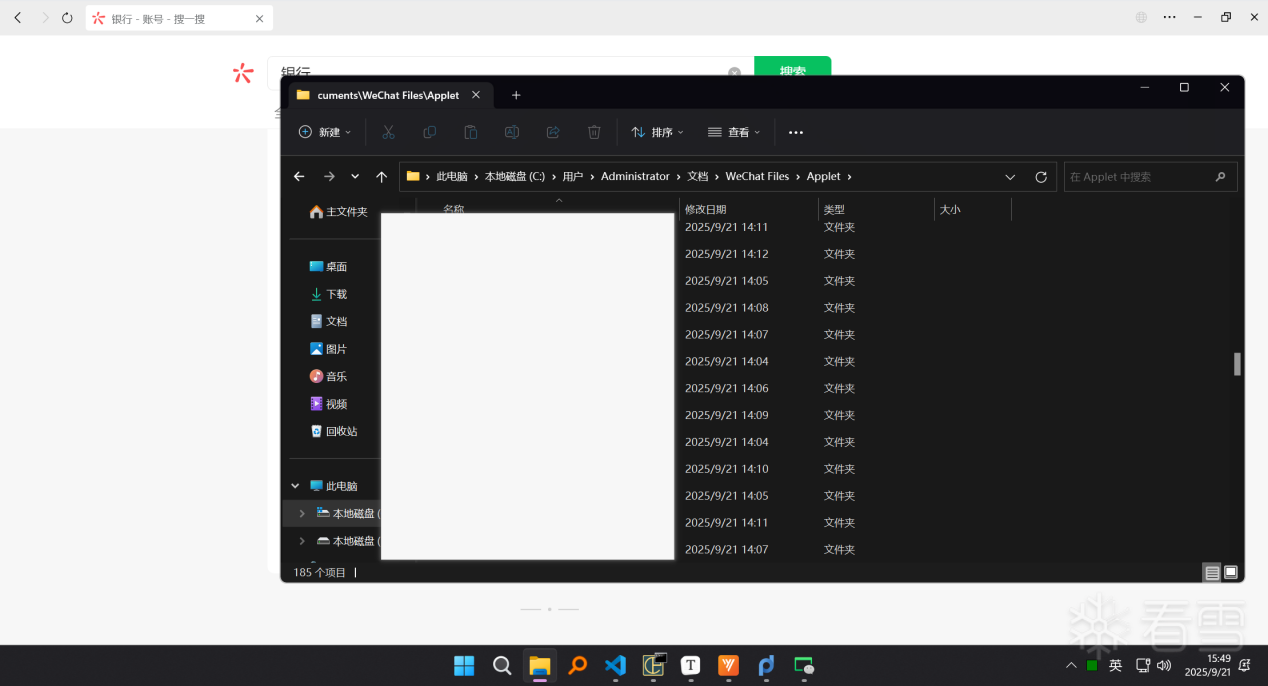
Task: Close the 银行 - 账号 - 搜一搜 browser tab
Action: [259, 18]
